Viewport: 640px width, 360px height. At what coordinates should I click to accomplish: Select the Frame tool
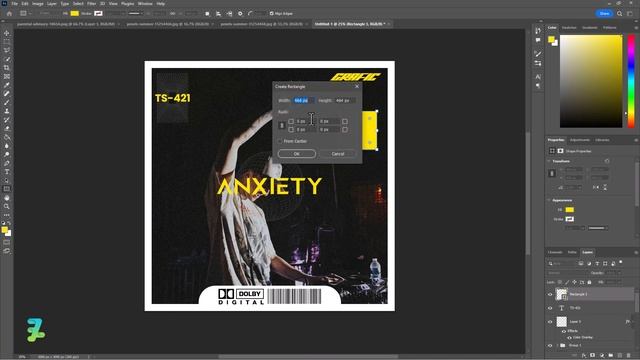tap(7, 76)
